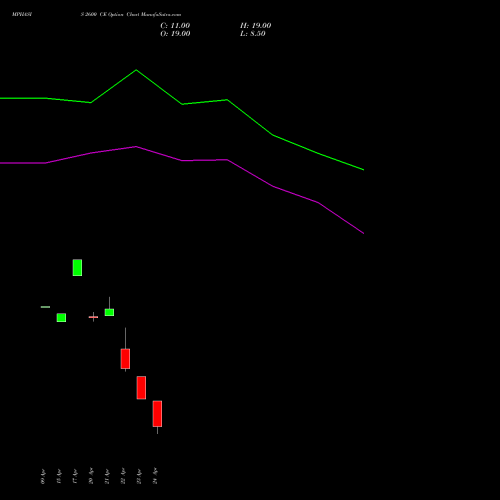This screenshot has width=500, height=500.
Task: Select the tall green candlestick for 17 Apr
Action: coord(77,268)
